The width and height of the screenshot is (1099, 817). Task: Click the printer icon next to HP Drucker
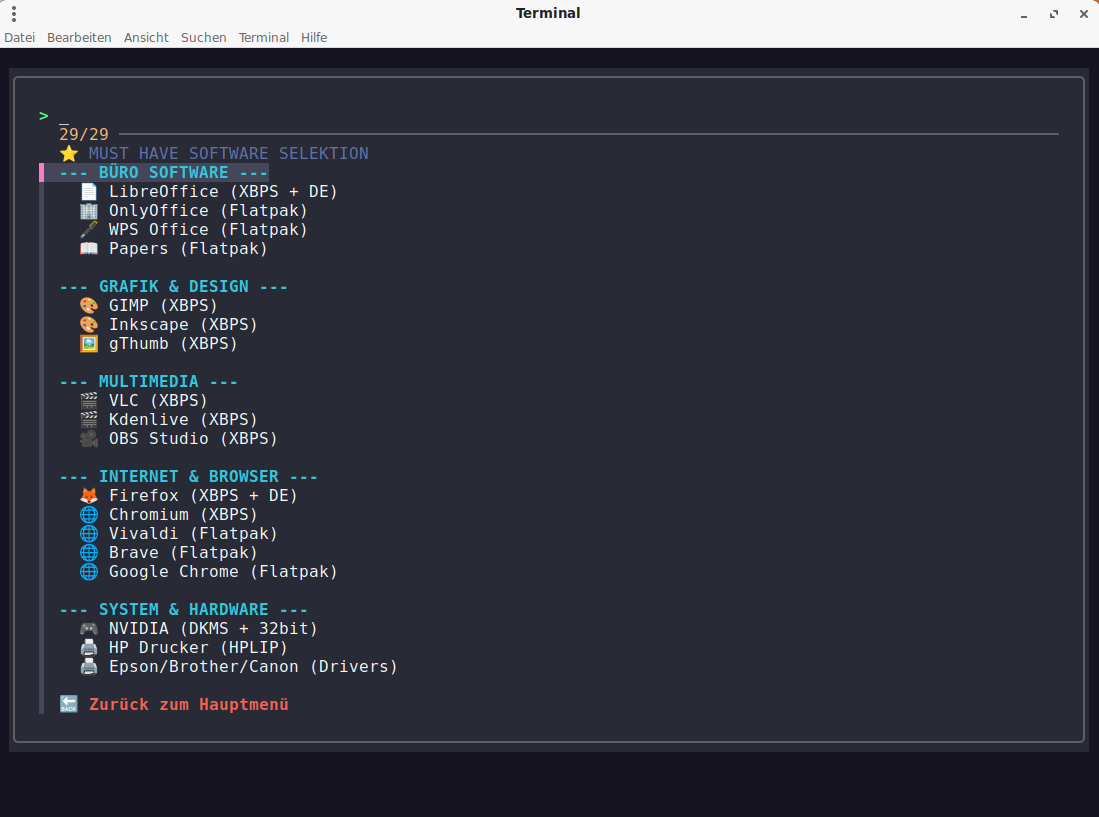click(x=89, y=647)
